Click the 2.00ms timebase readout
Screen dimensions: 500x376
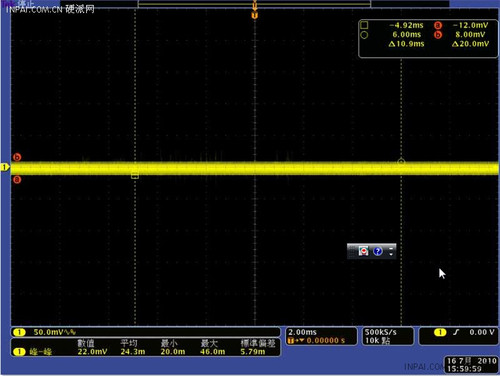click(x=302, y=332)
